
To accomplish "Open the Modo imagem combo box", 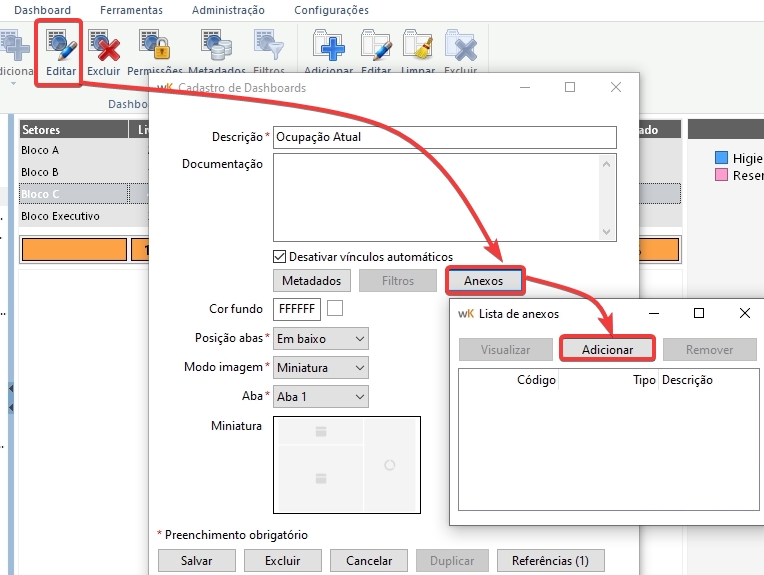I will pyautogui.click(x=321, y=368).
